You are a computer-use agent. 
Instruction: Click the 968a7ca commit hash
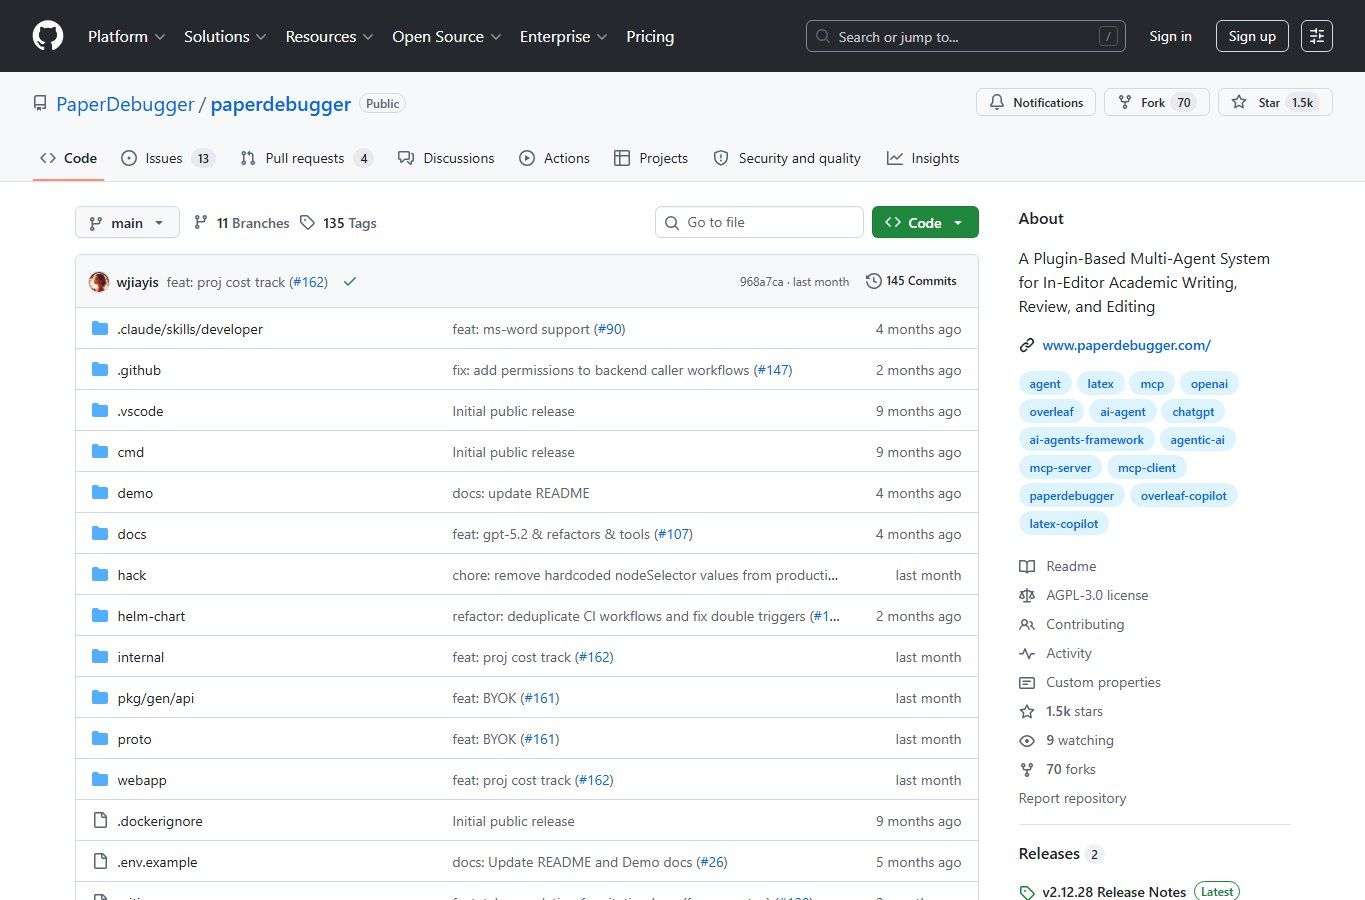tap(762, 282)
